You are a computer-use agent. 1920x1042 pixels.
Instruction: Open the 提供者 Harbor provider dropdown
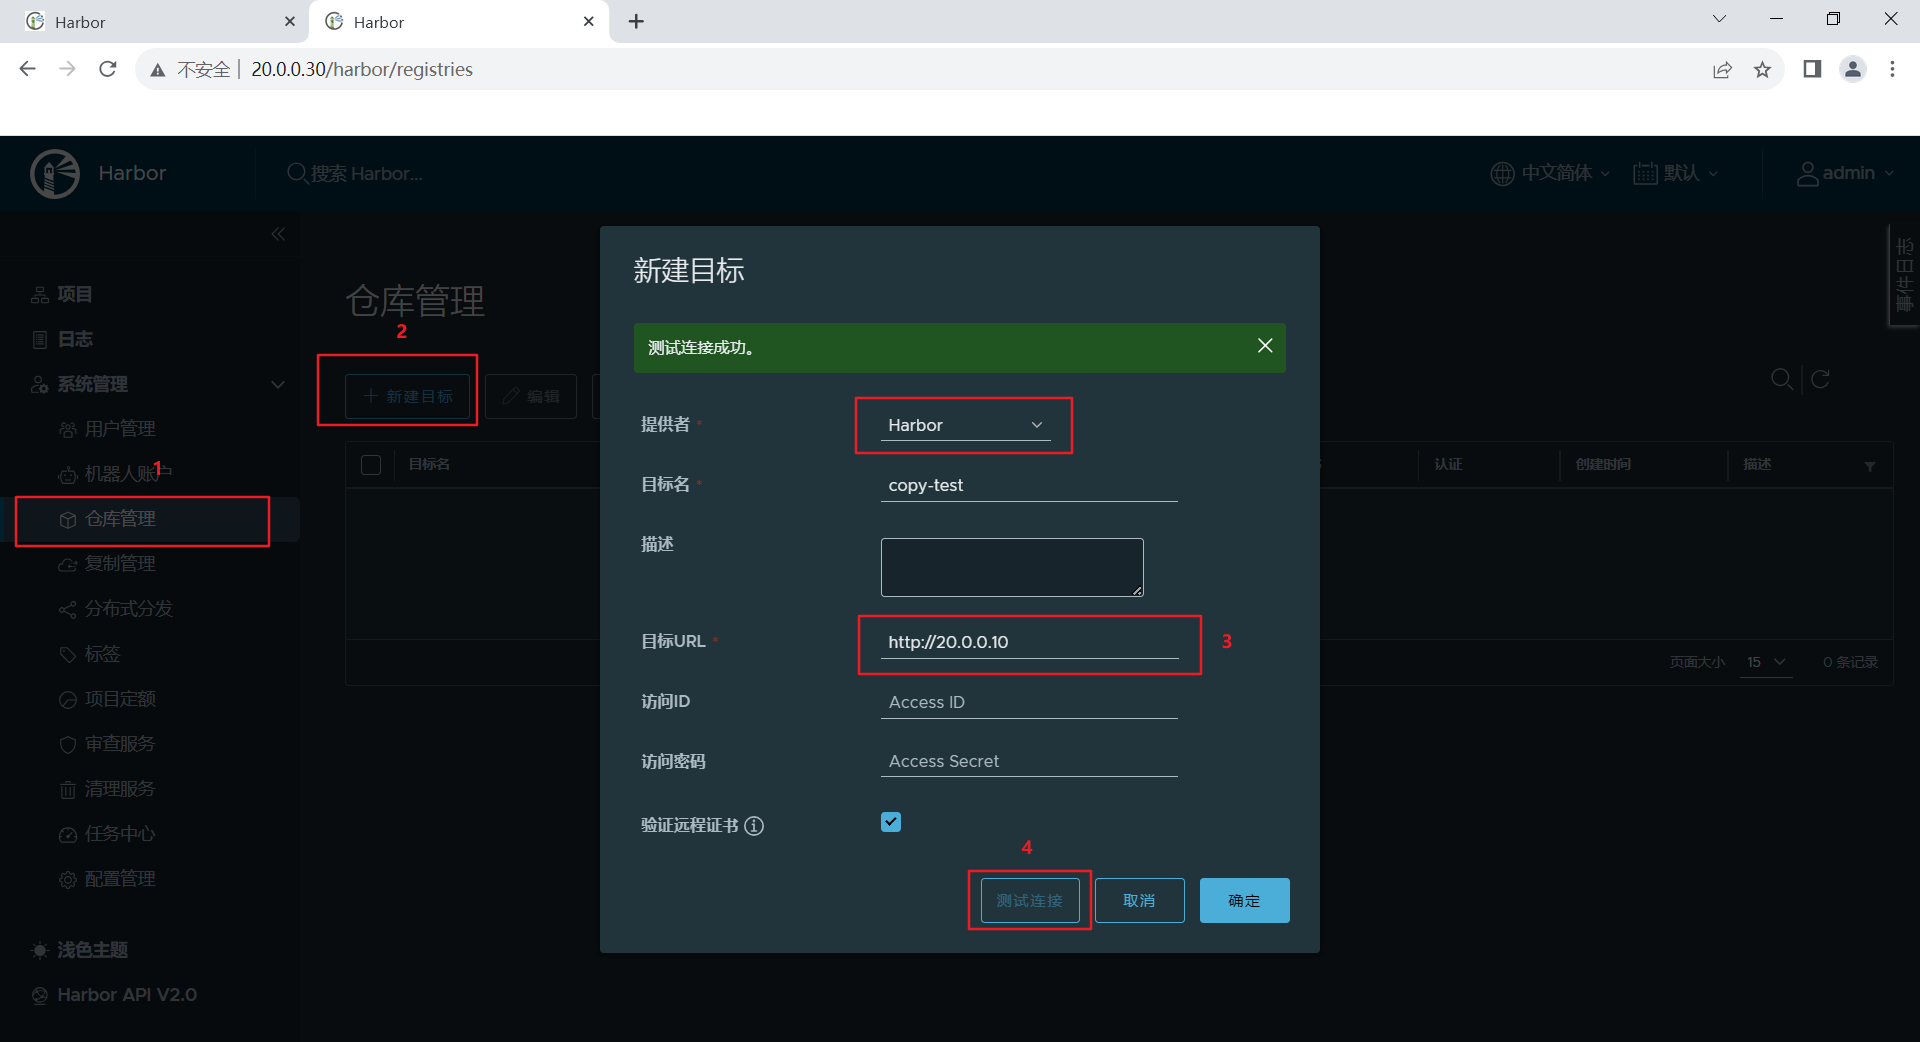click(965, 425)
